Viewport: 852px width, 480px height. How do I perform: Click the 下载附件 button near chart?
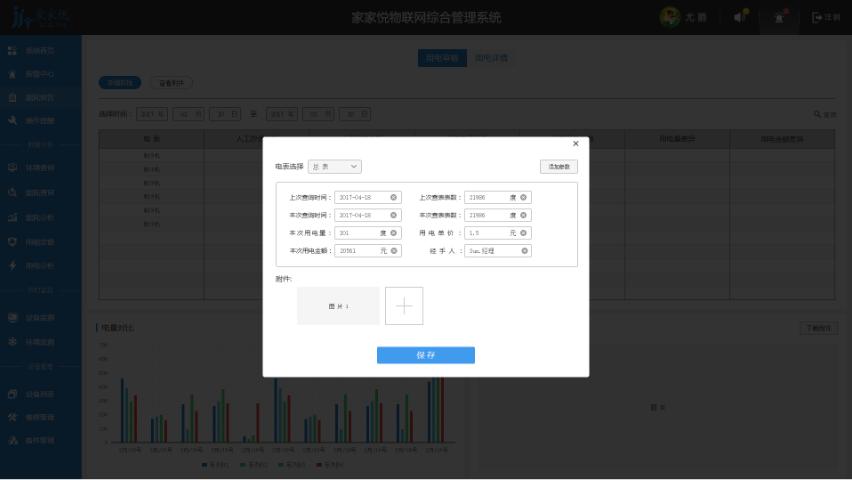coord(818,328)
